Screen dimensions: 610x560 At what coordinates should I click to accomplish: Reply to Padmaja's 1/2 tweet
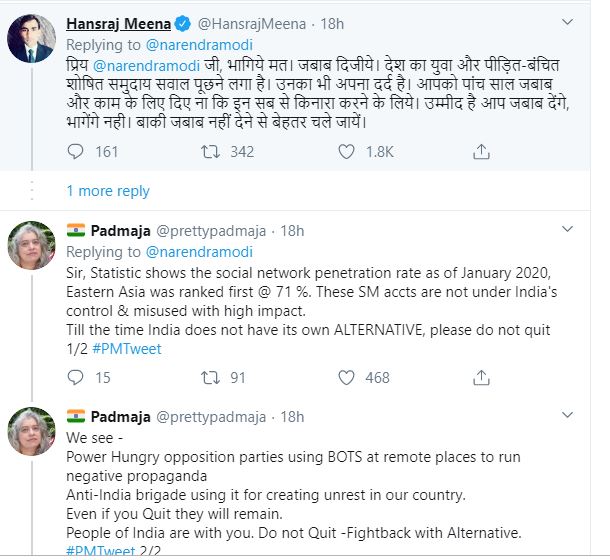coord(76,377)
